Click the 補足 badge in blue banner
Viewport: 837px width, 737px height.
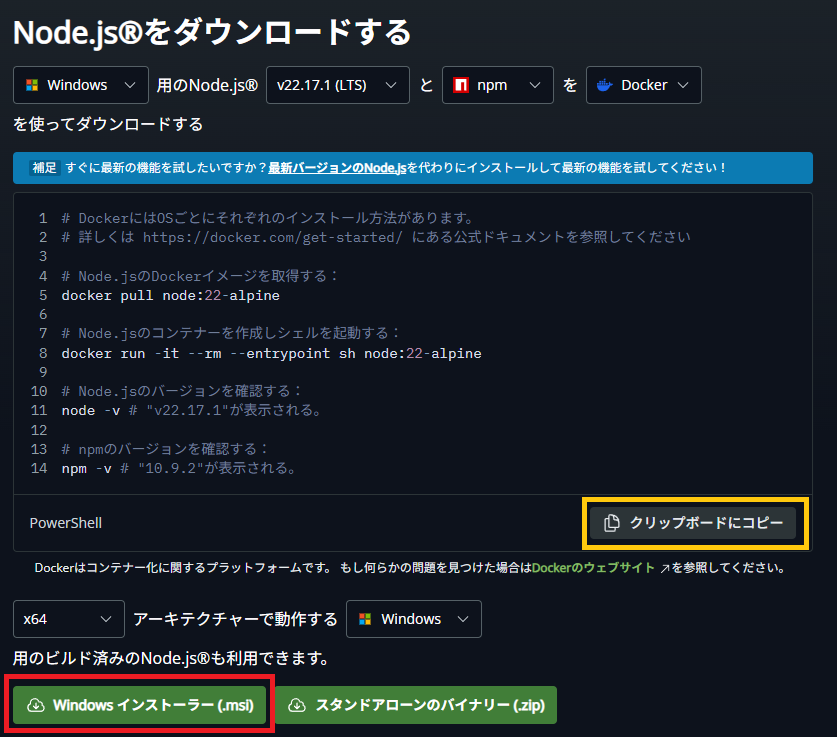tap(44, 168)
